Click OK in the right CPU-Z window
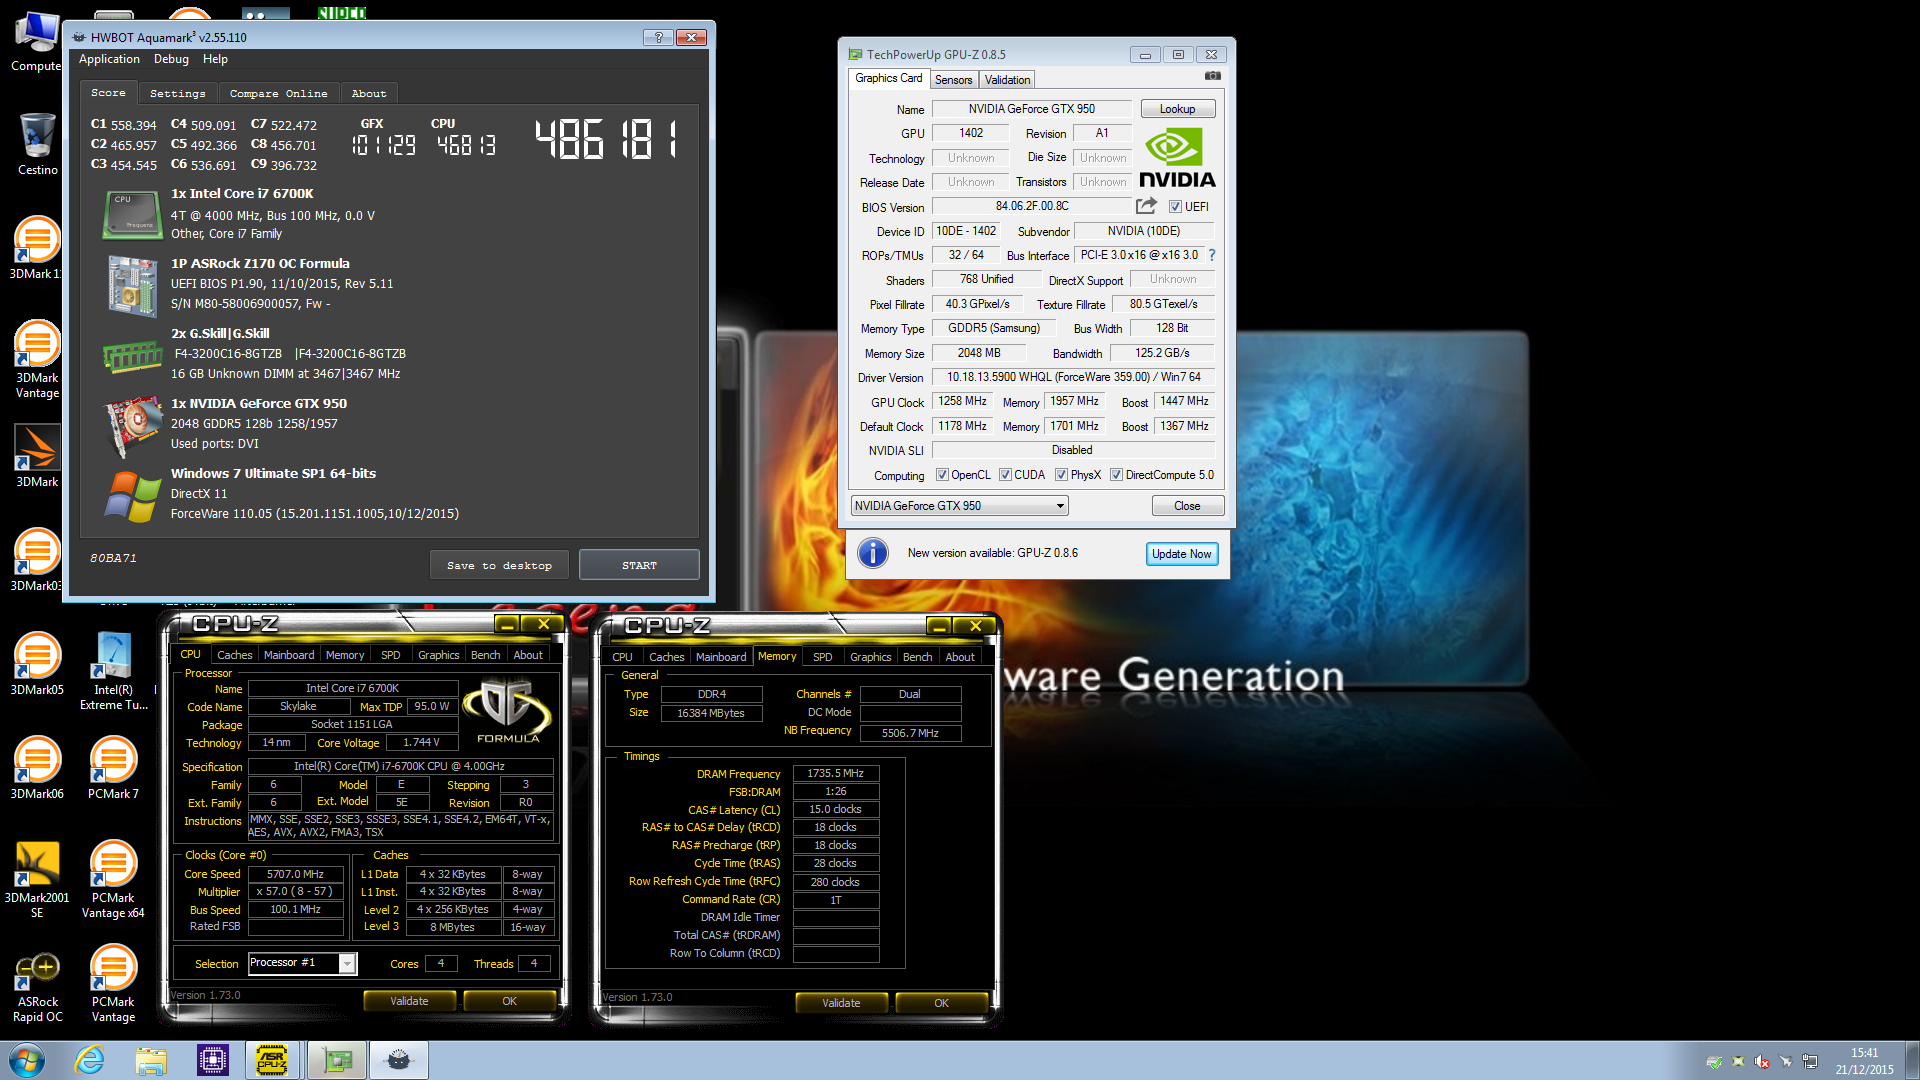This screenshot has width=1920, height=1080. click(941, 1003)
